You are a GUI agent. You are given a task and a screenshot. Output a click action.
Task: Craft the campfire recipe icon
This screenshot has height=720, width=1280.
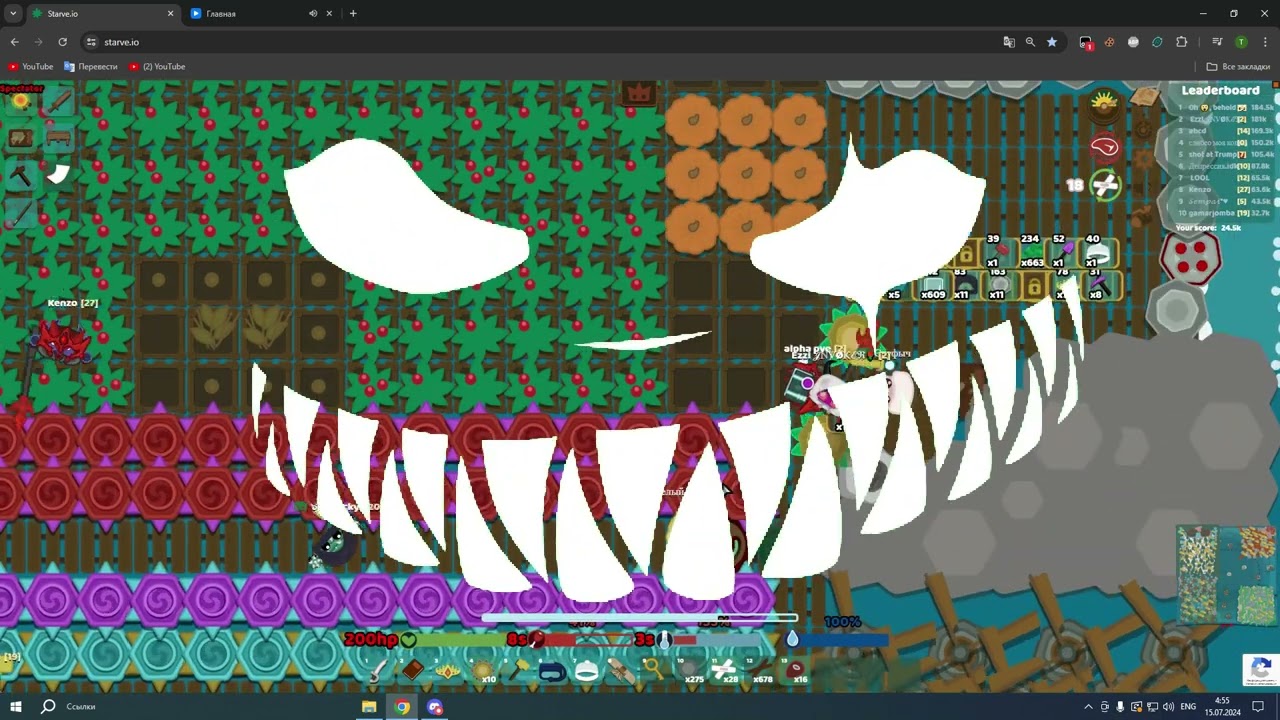(x=21, y=101)
